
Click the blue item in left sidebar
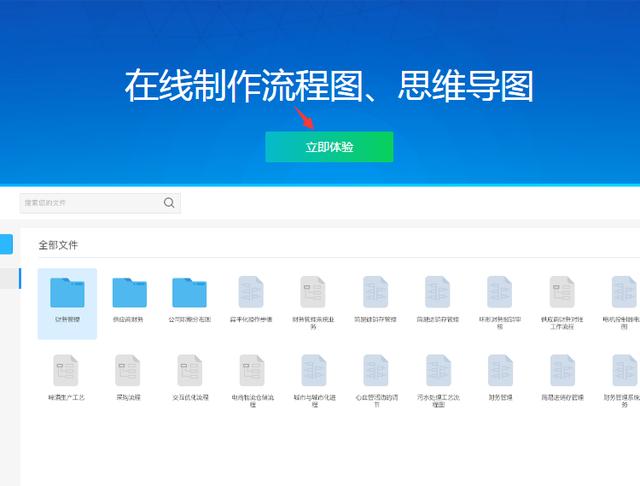pyautogui.click(x=6, y=244)
